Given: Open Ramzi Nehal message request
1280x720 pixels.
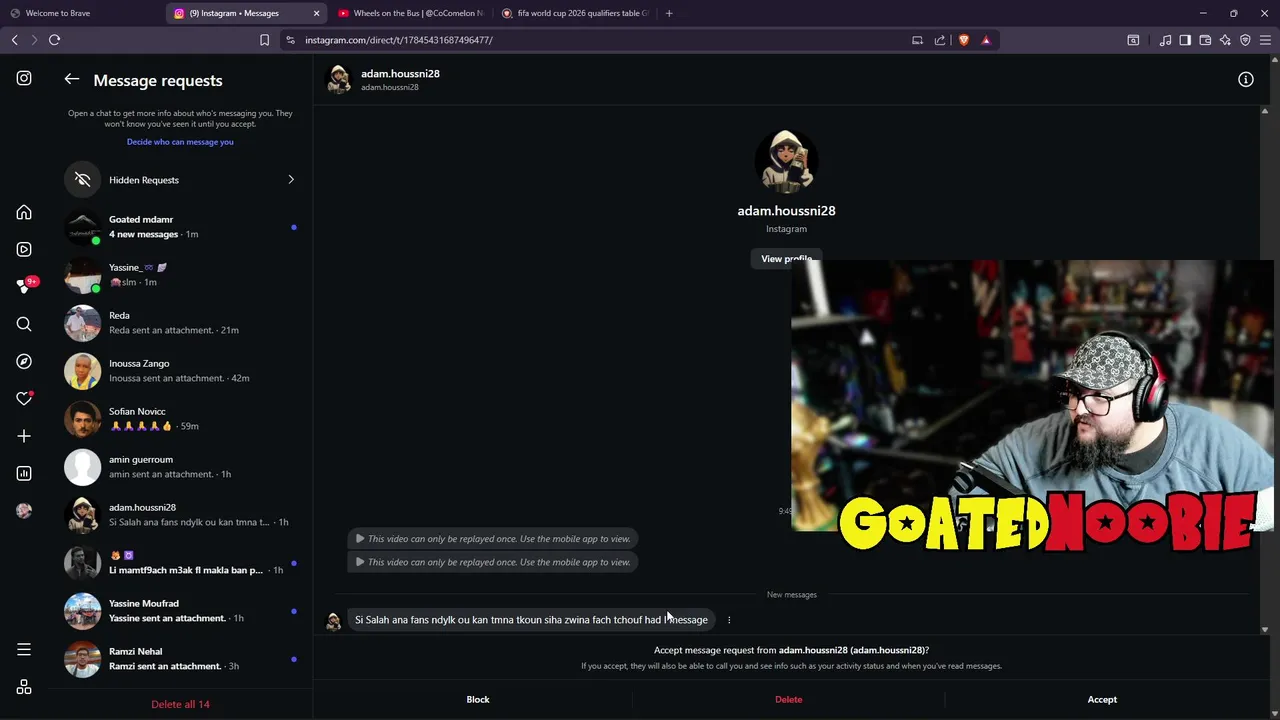Looking at the screenshot, I should click(180, 659).
